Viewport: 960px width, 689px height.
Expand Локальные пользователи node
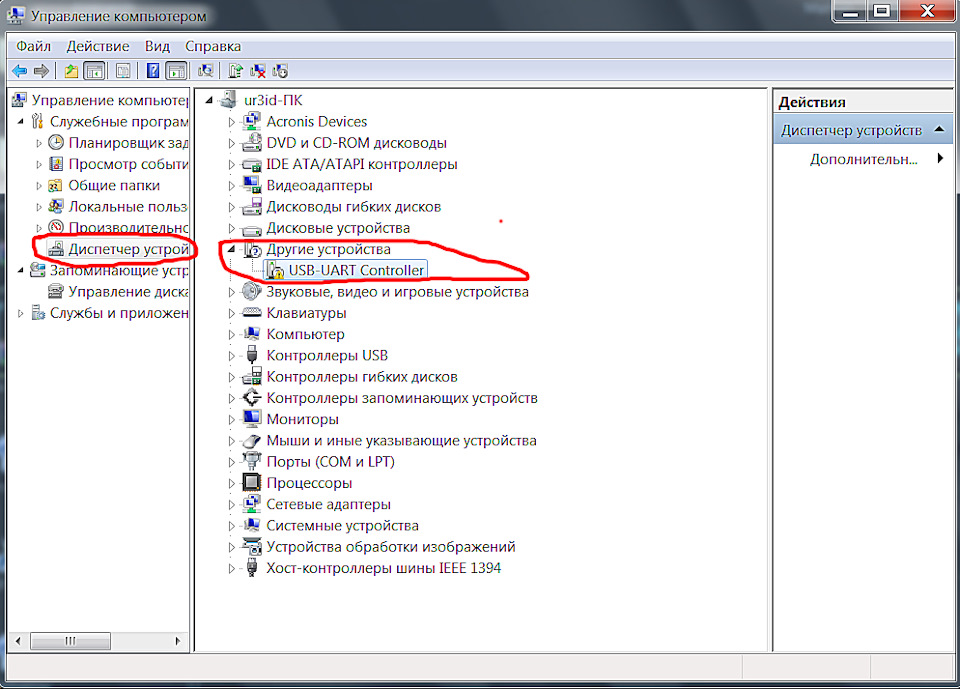(x=39, y=207)
